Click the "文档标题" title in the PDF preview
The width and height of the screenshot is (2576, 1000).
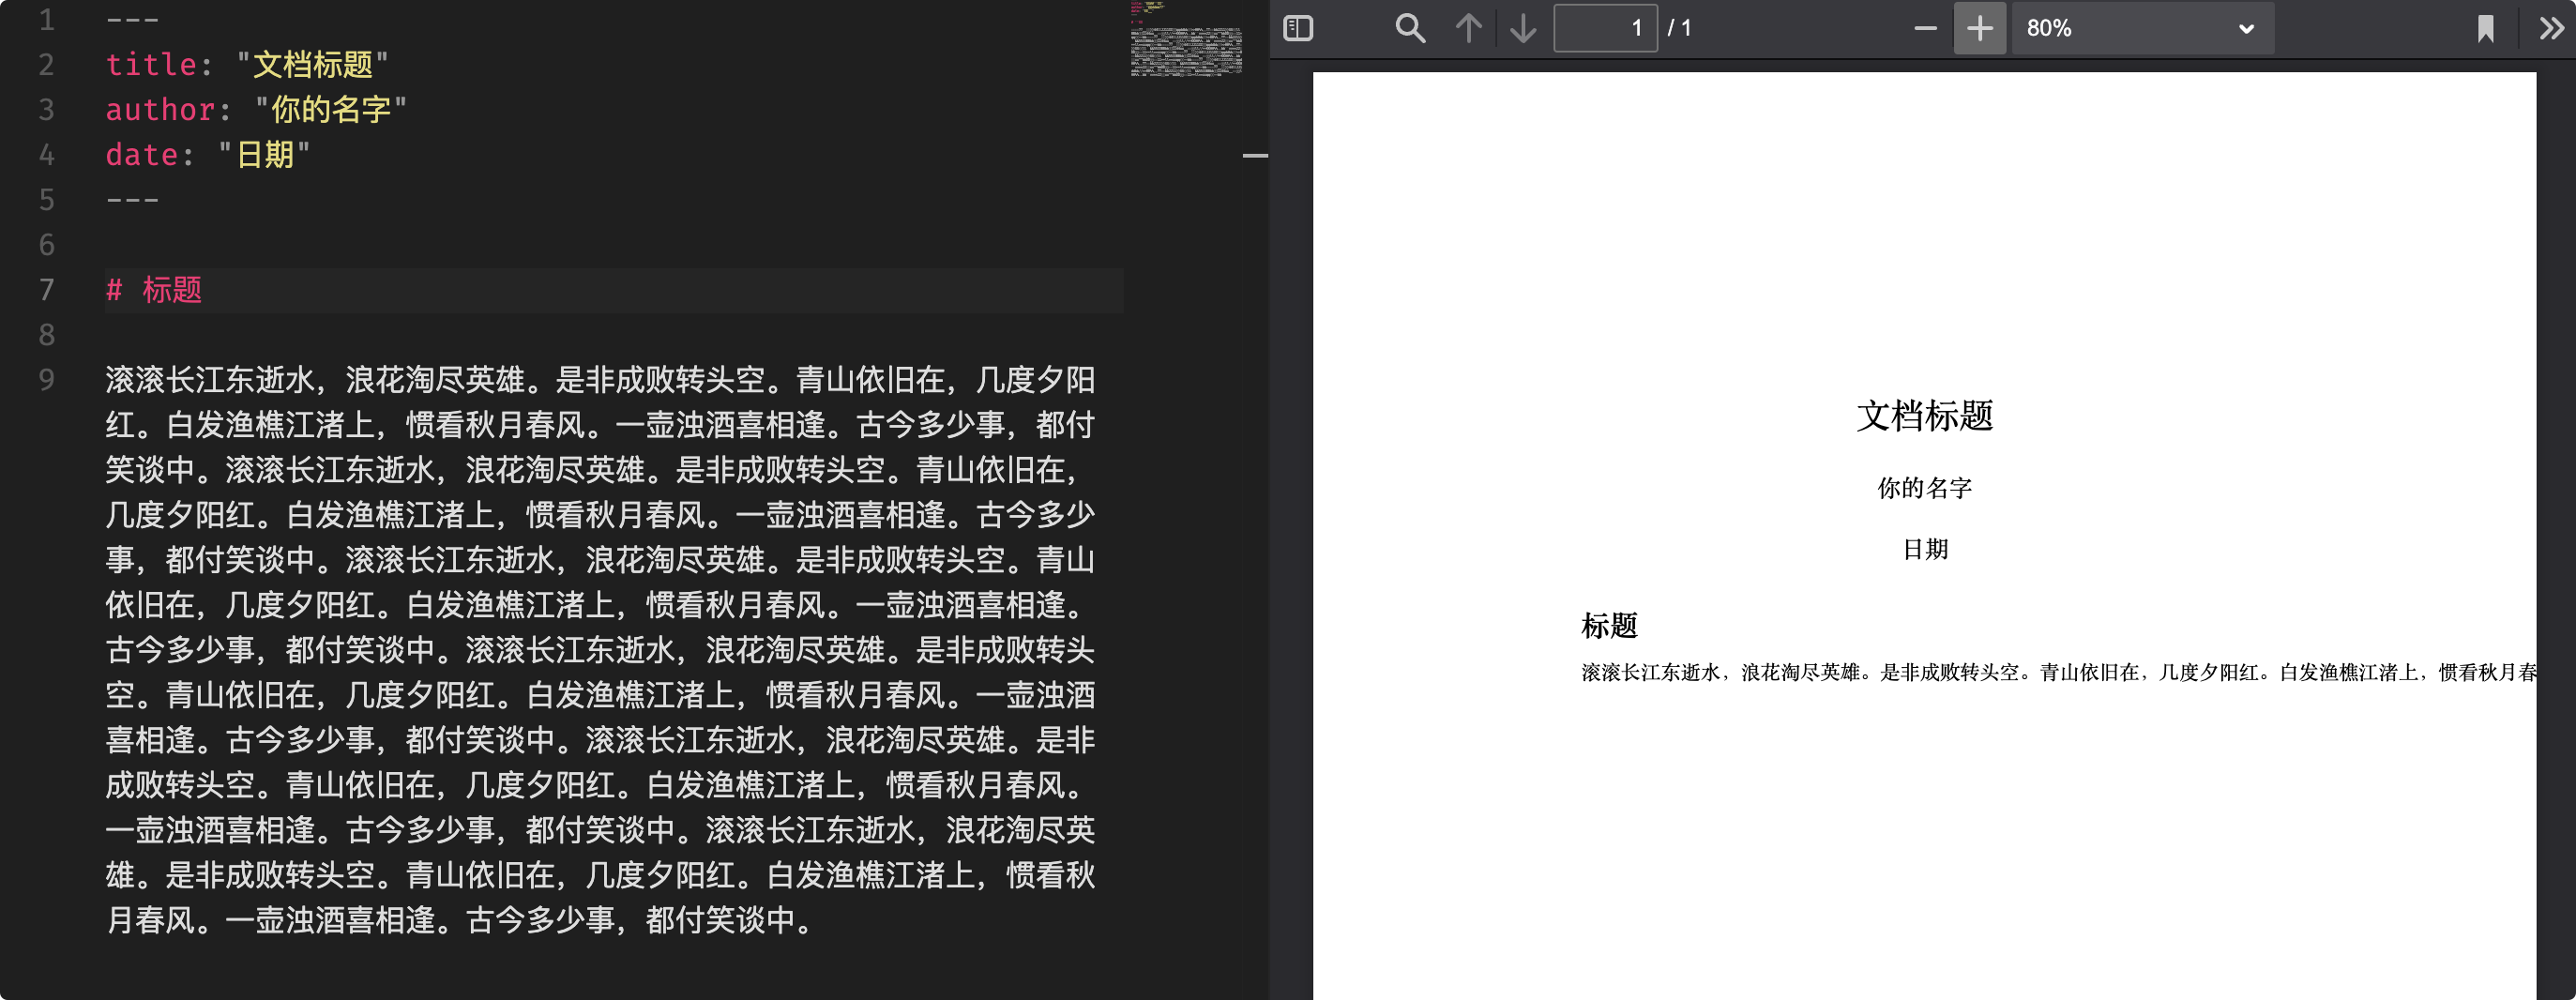point(1924,416)
